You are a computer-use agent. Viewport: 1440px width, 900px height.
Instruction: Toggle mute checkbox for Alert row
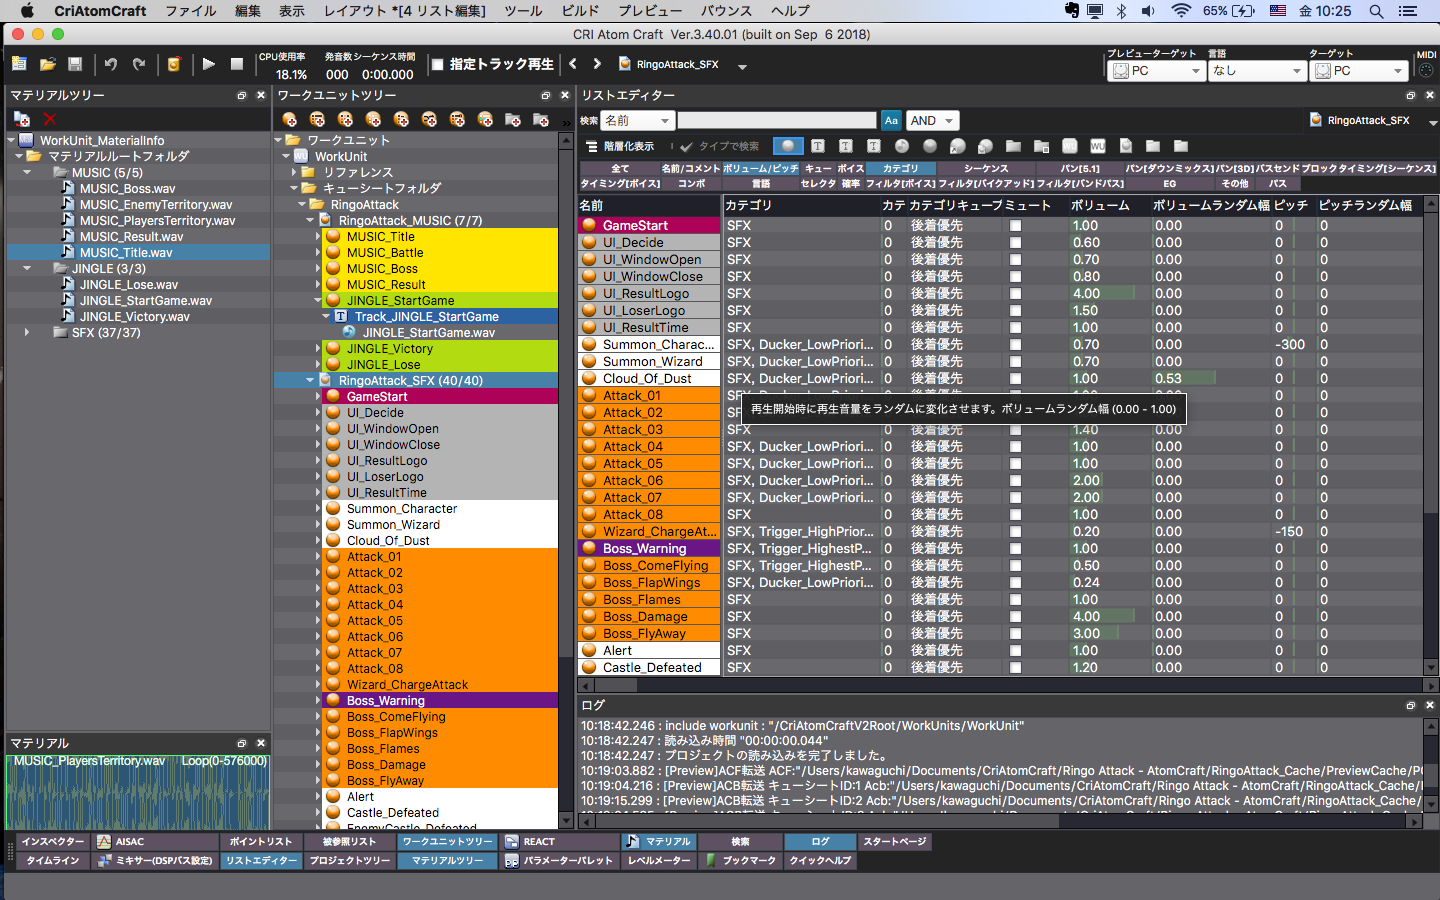[1015, 651]
